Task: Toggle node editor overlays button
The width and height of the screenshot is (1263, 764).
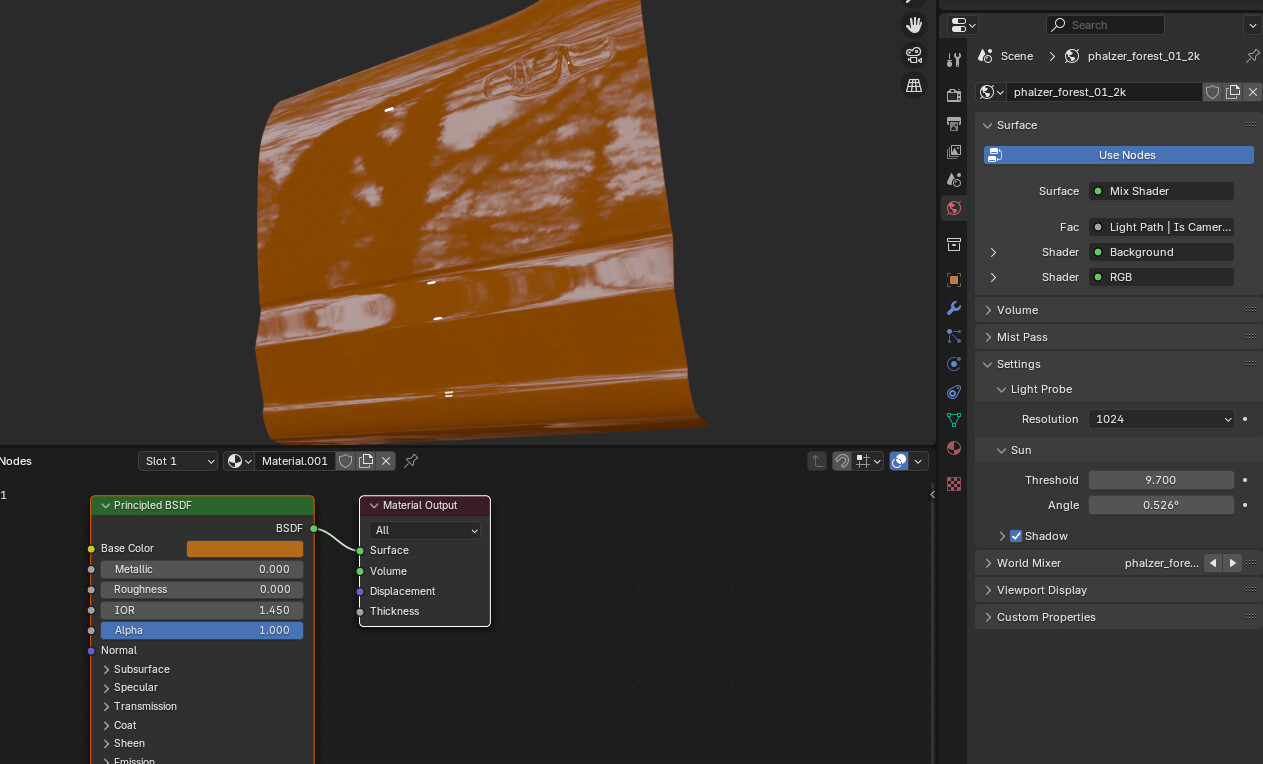Action: [x=899, y=461]
